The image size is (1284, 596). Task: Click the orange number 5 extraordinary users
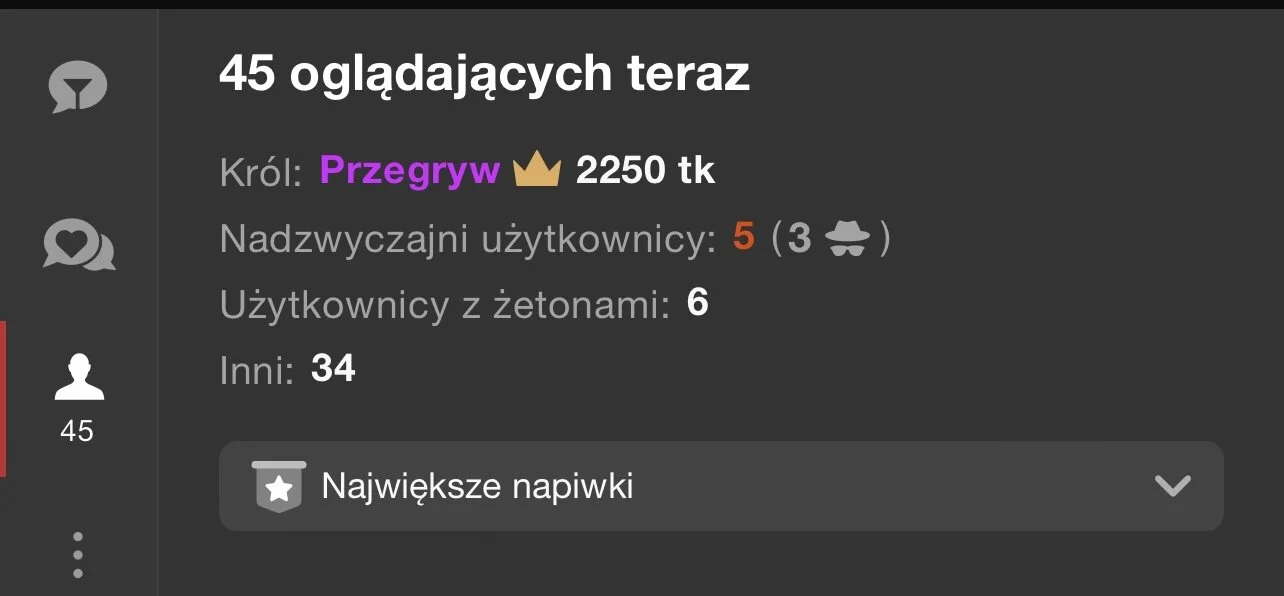[743, 238]
